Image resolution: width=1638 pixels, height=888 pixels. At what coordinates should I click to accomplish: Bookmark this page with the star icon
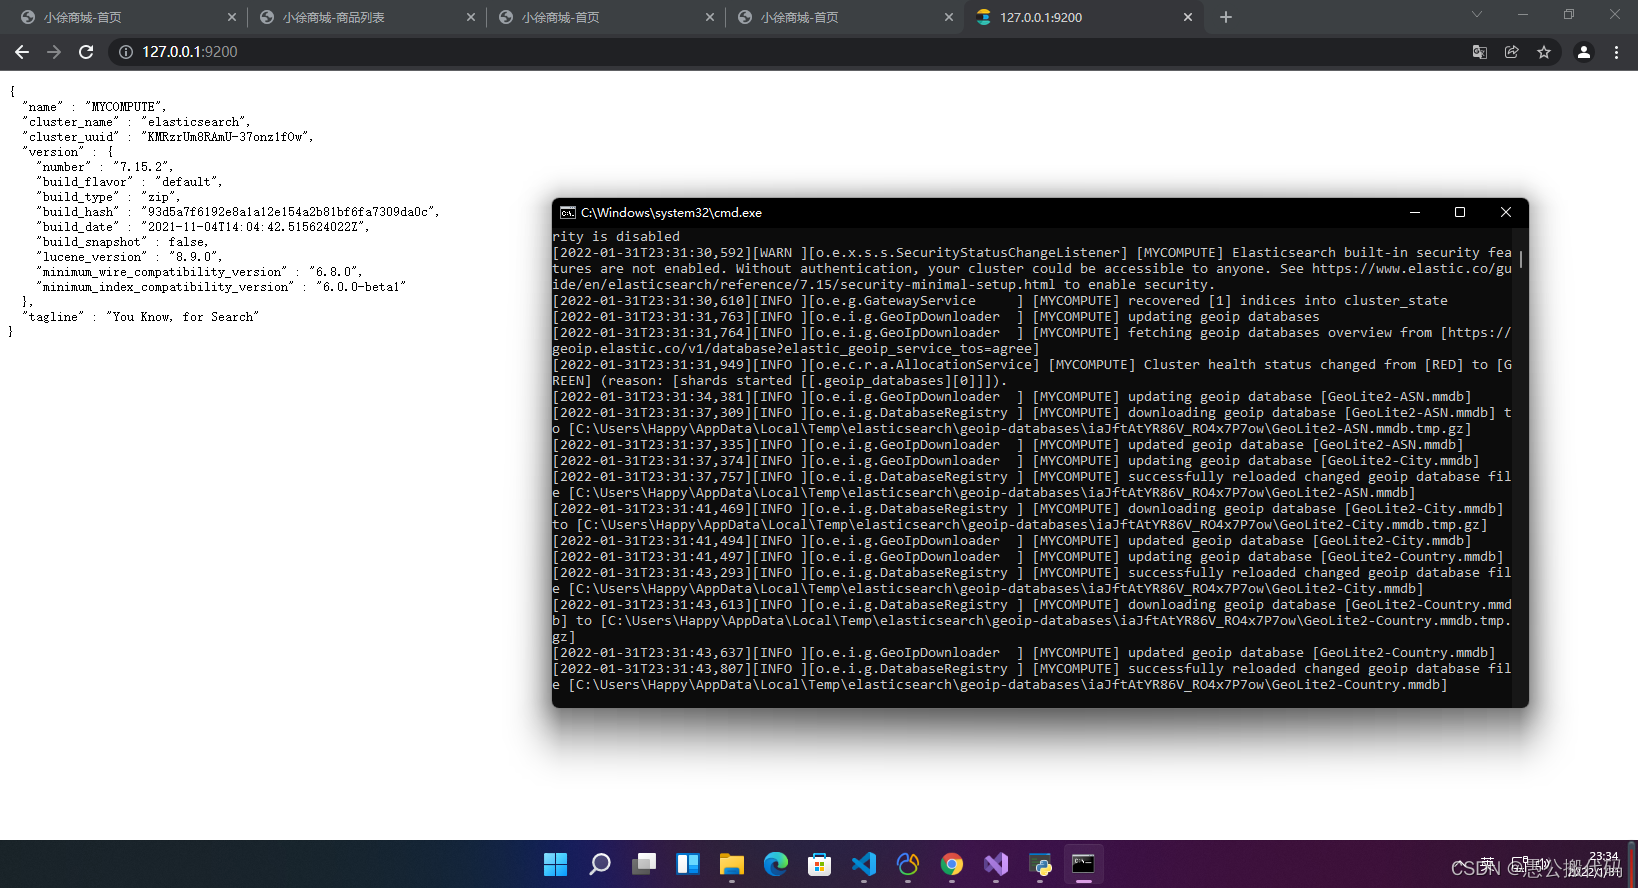pyautogui.click(x=1544, y=52)
